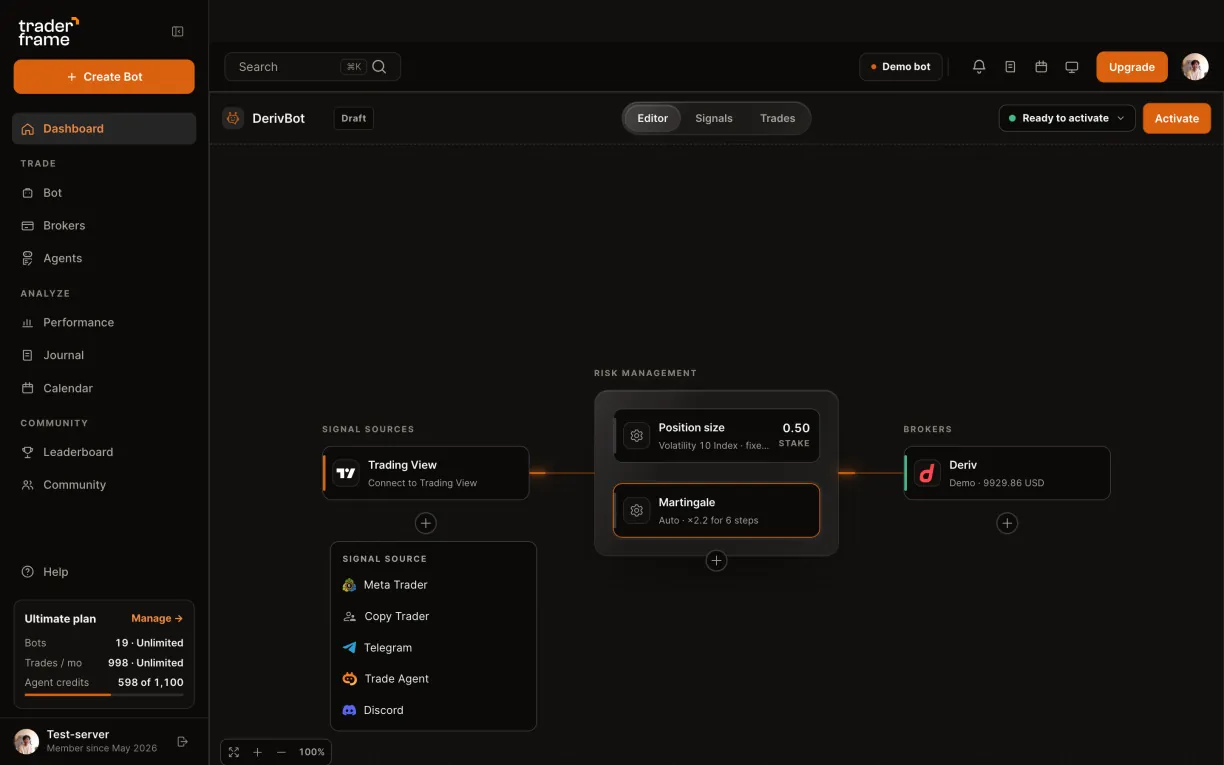Click fit-to-screen icon in zoom controls
Screen dimensions: 1224x765
pyautogui.click(x=234, y=752)
